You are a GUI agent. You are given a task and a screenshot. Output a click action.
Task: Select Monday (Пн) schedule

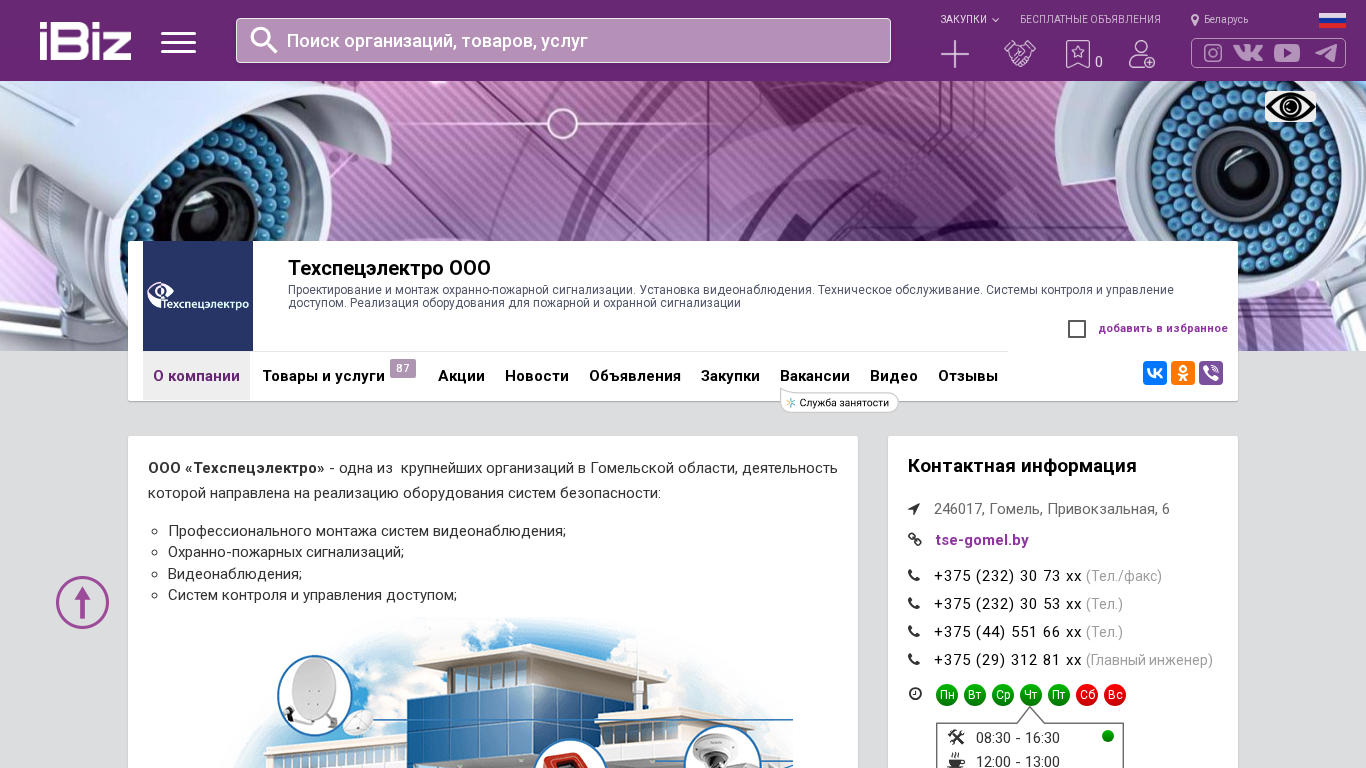coord(947,695)
